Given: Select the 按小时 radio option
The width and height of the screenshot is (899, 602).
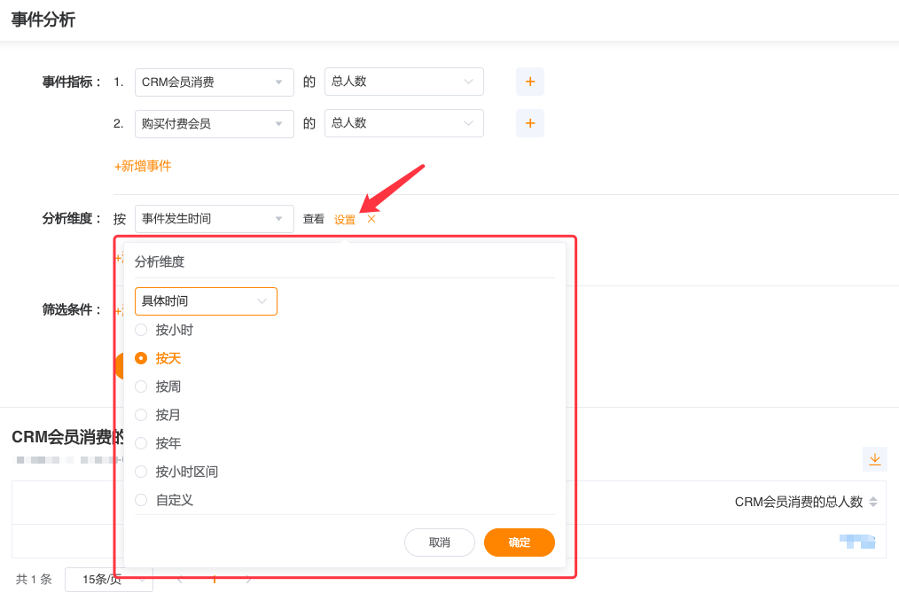Looking at the screenshot, I should pos(141,329).
